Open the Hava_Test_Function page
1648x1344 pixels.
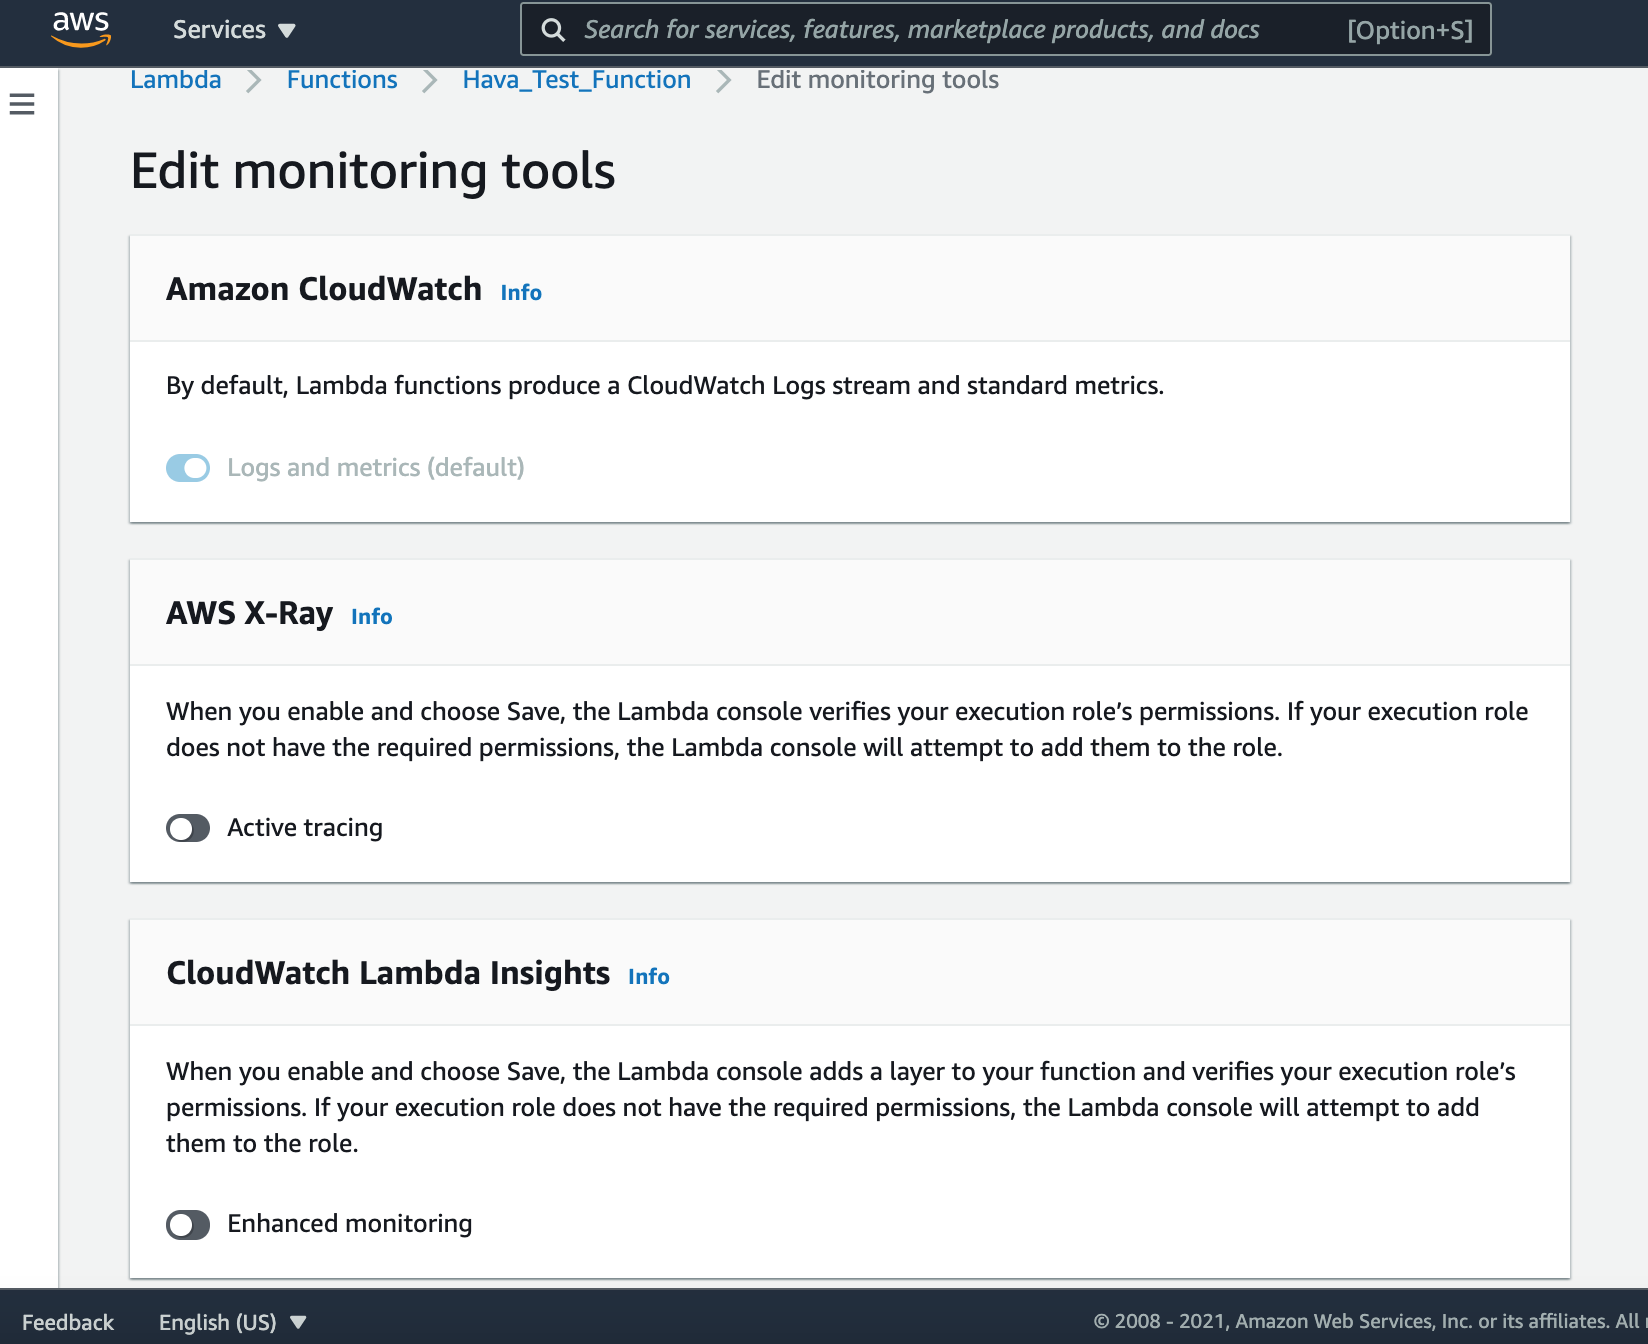pyautogui.click(x=576, y=79)
